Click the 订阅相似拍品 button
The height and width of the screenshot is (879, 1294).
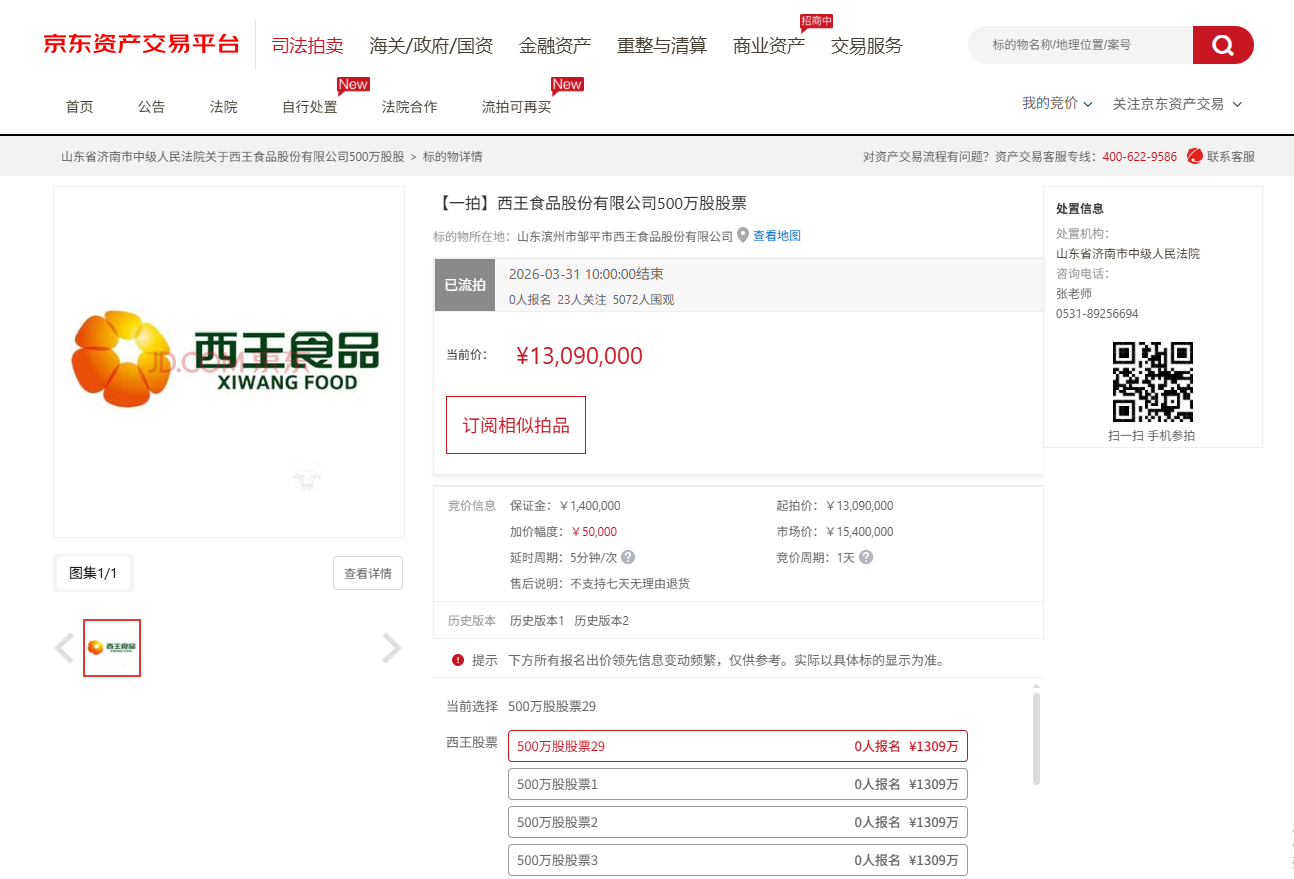[516, 425]
